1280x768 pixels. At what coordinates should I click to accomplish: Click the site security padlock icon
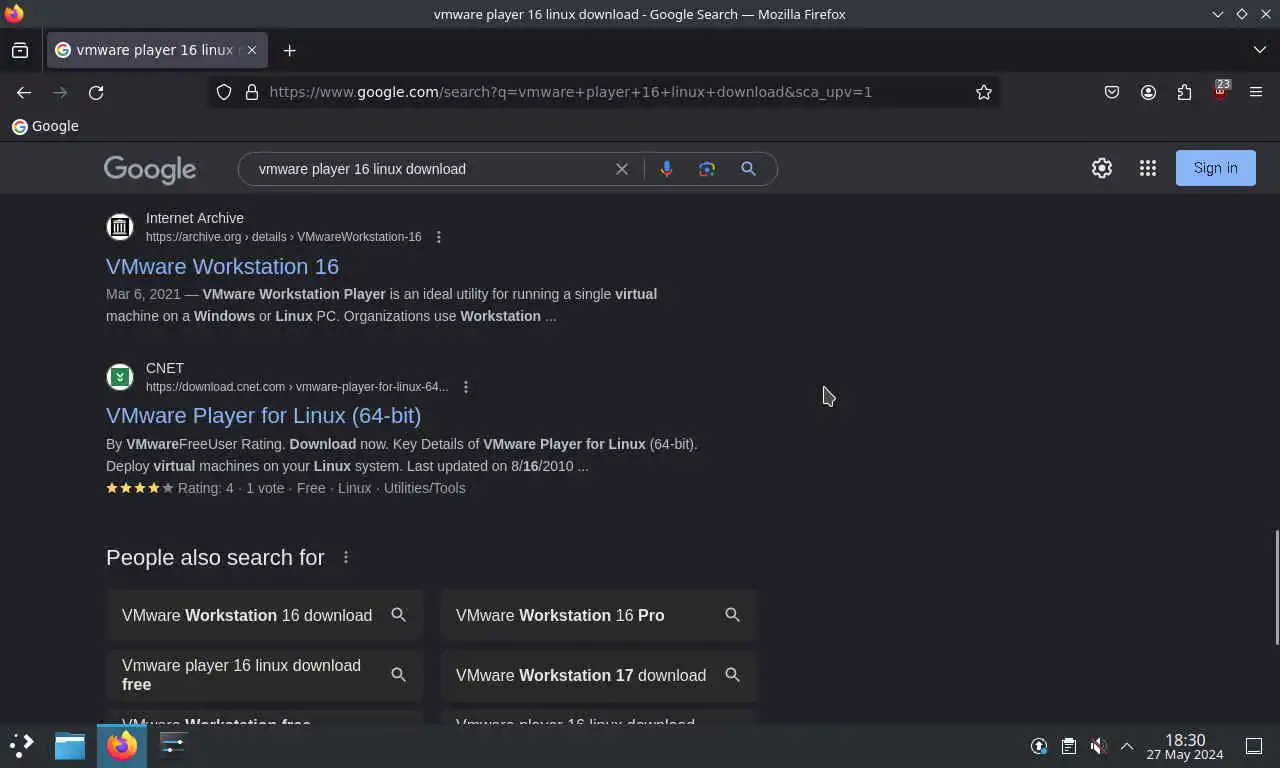tap(252, 92)
